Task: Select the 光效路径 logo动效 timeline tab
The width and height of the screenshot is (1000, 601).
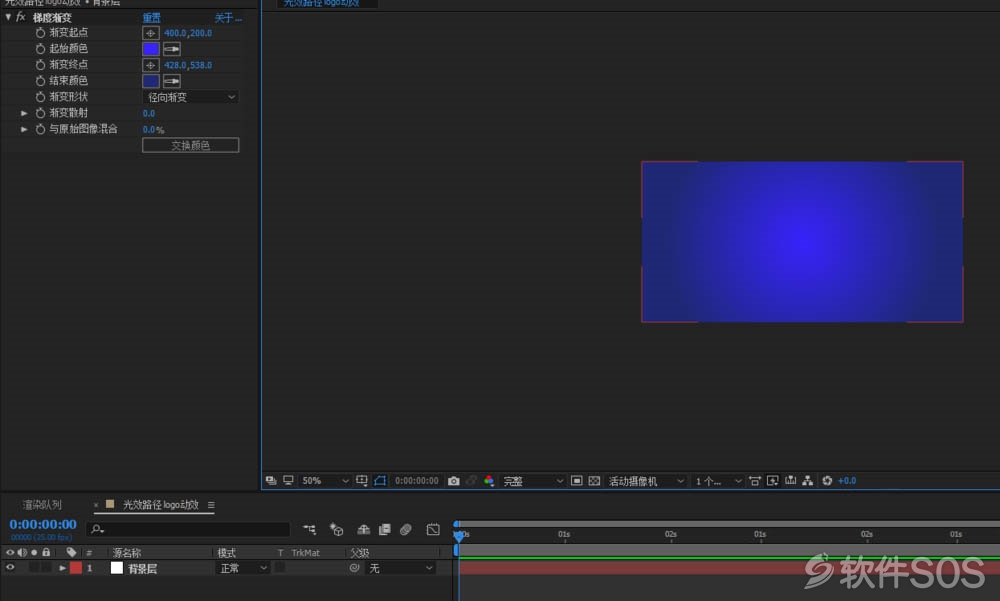Action: click(161, 505)
